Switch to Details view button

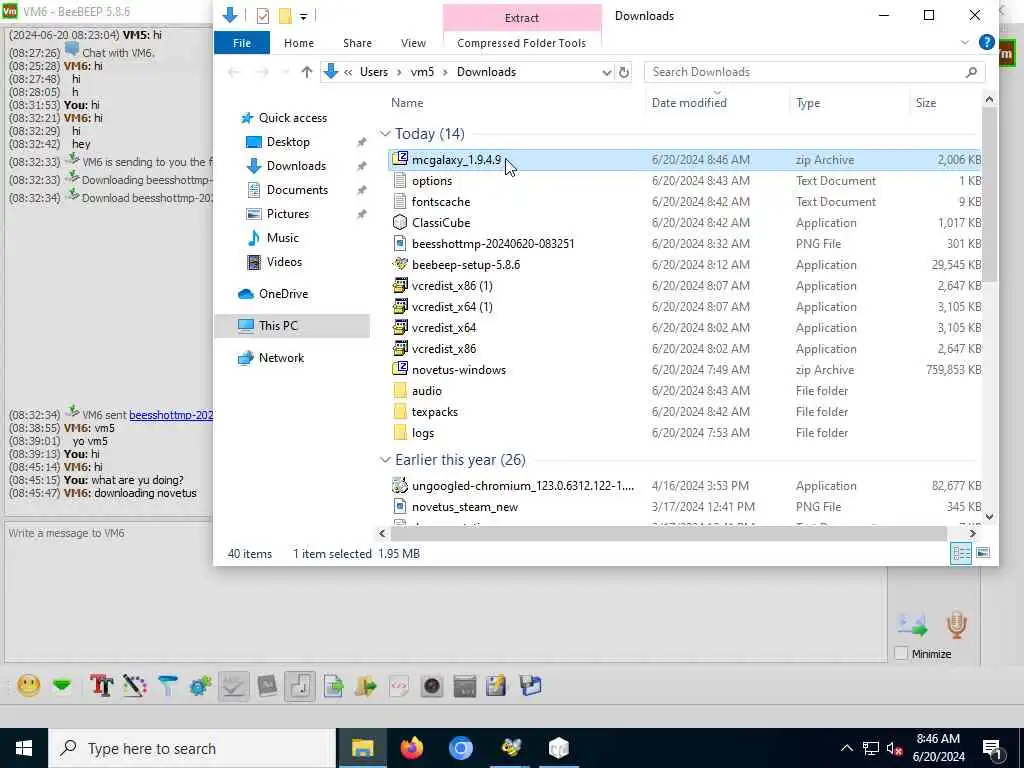point(961,554)
